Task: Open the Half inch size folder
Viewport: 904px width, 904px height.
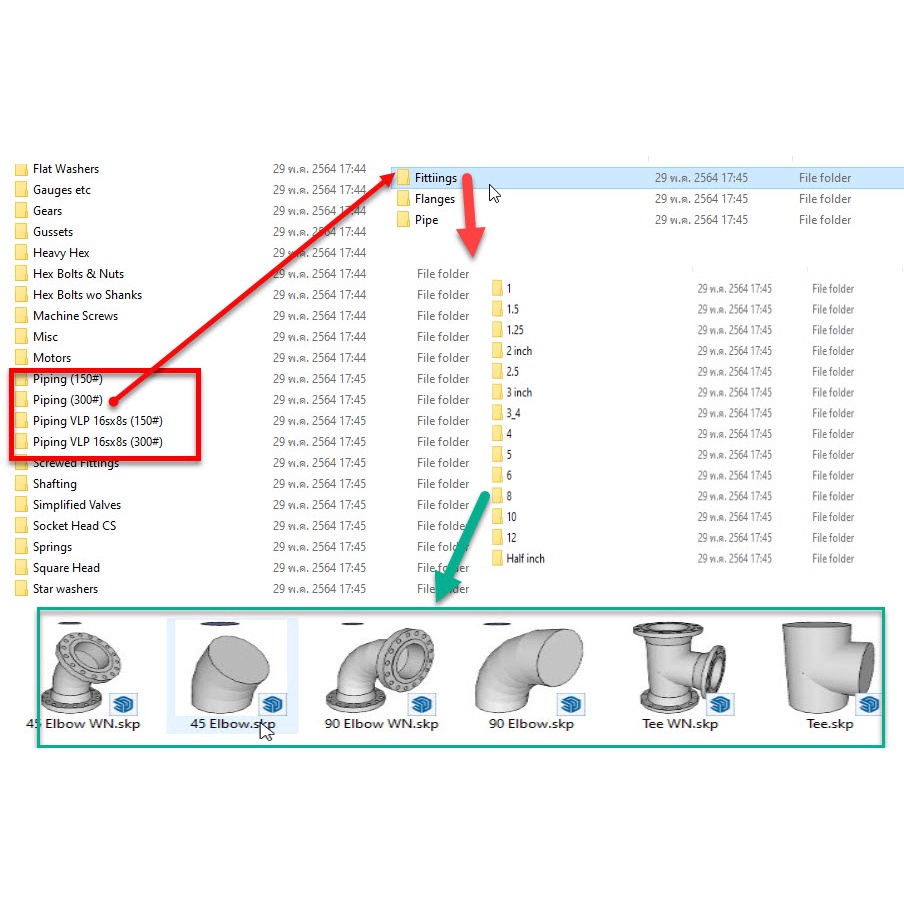Action: coord(524,559)
